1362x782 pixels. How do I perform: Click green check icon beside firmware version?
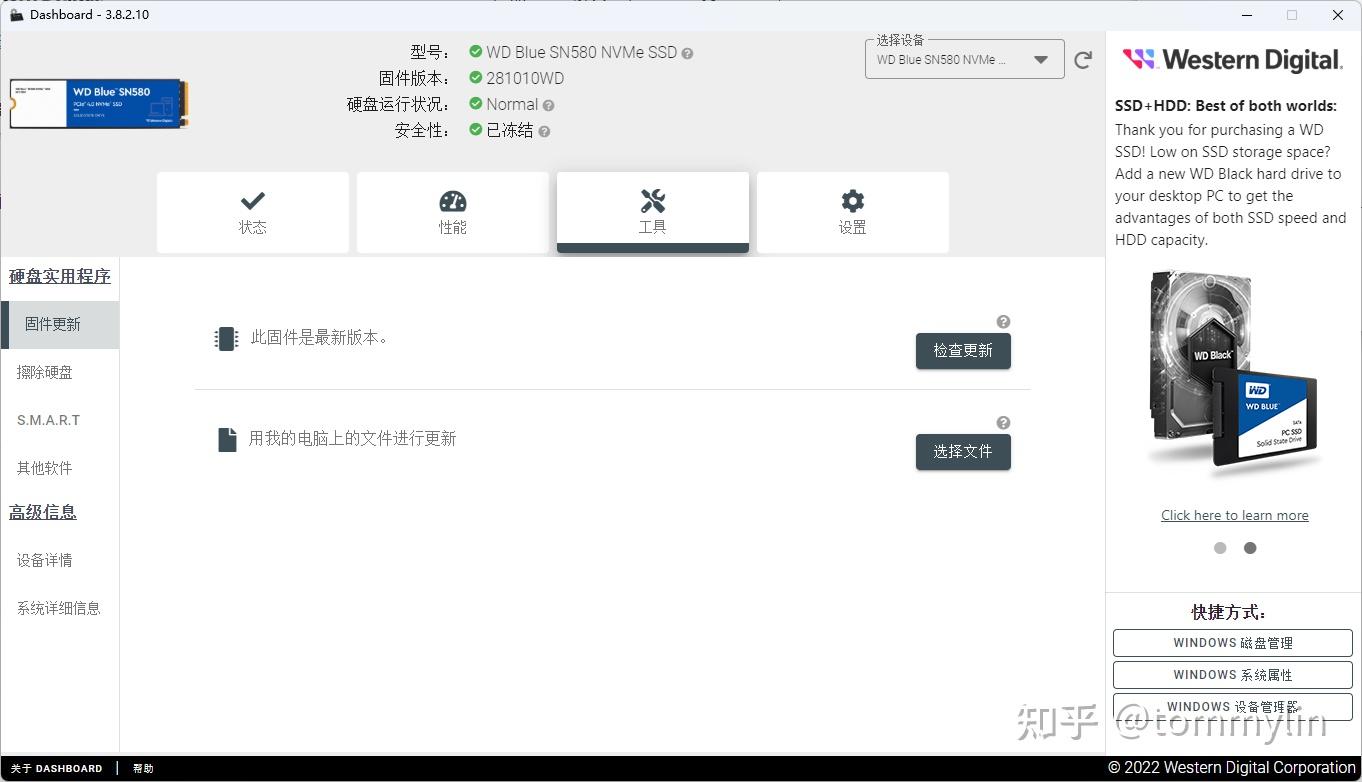(476, 78)
